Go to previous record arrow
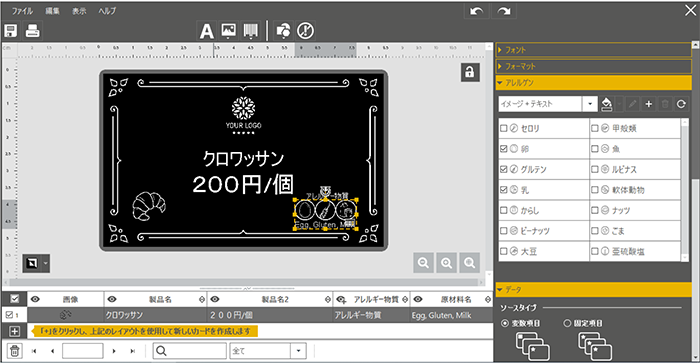 pyautogui.click(x=53, y=351)
